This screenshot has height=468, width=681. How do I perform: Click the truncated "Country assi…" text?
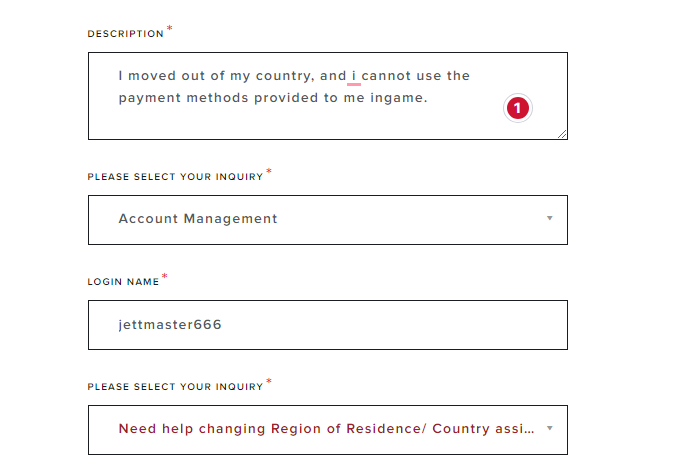coord(483,428)
